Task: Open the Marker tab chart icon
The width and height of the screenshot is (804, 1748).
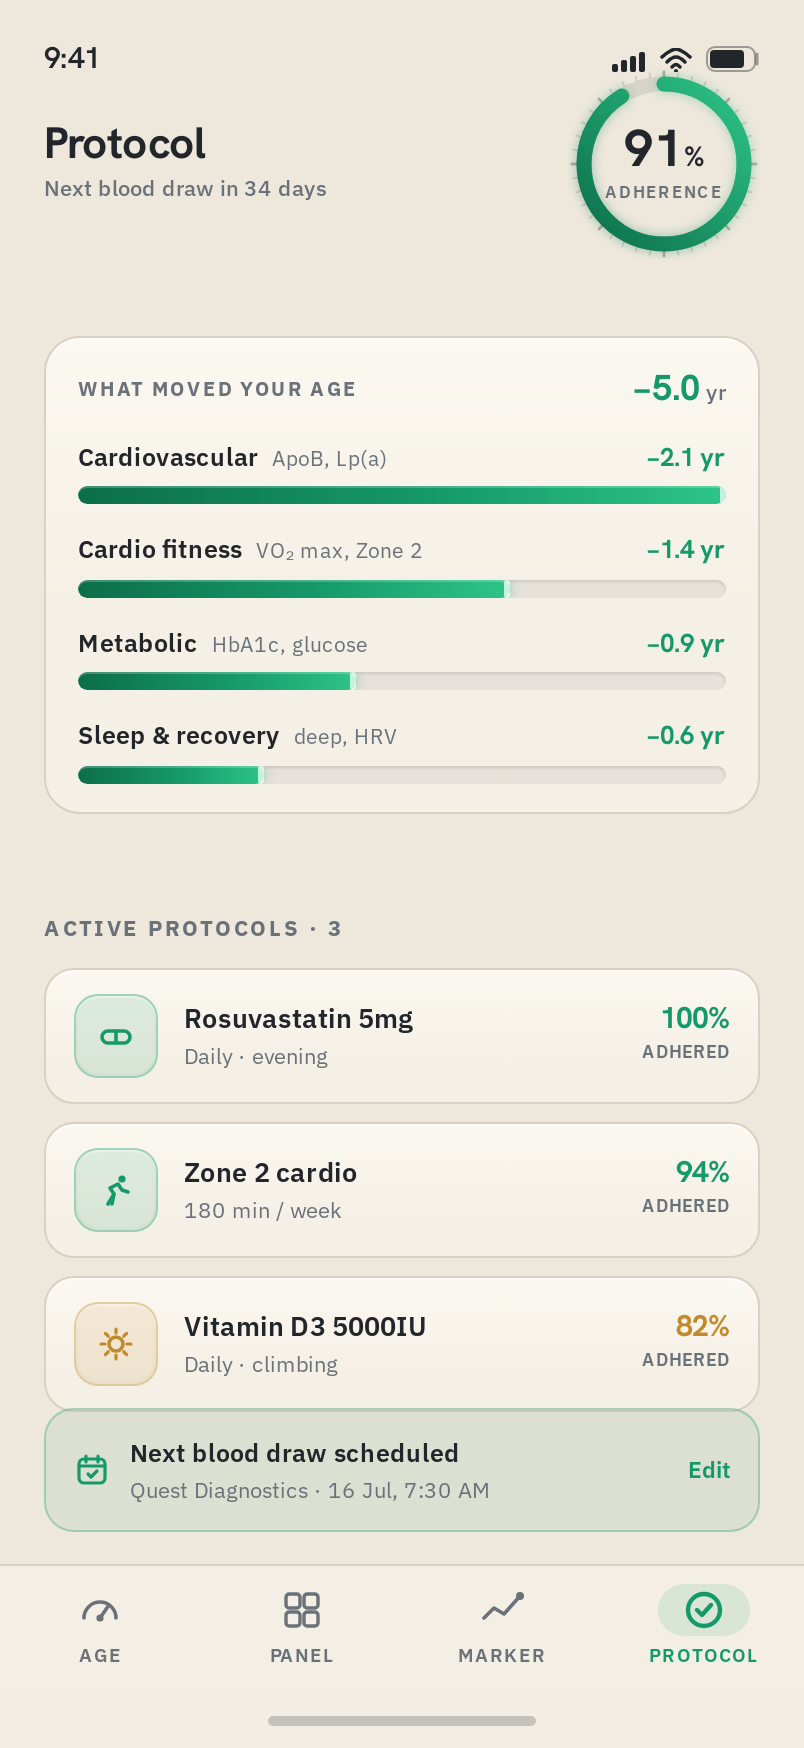Action: click(x=502, y=1607)
